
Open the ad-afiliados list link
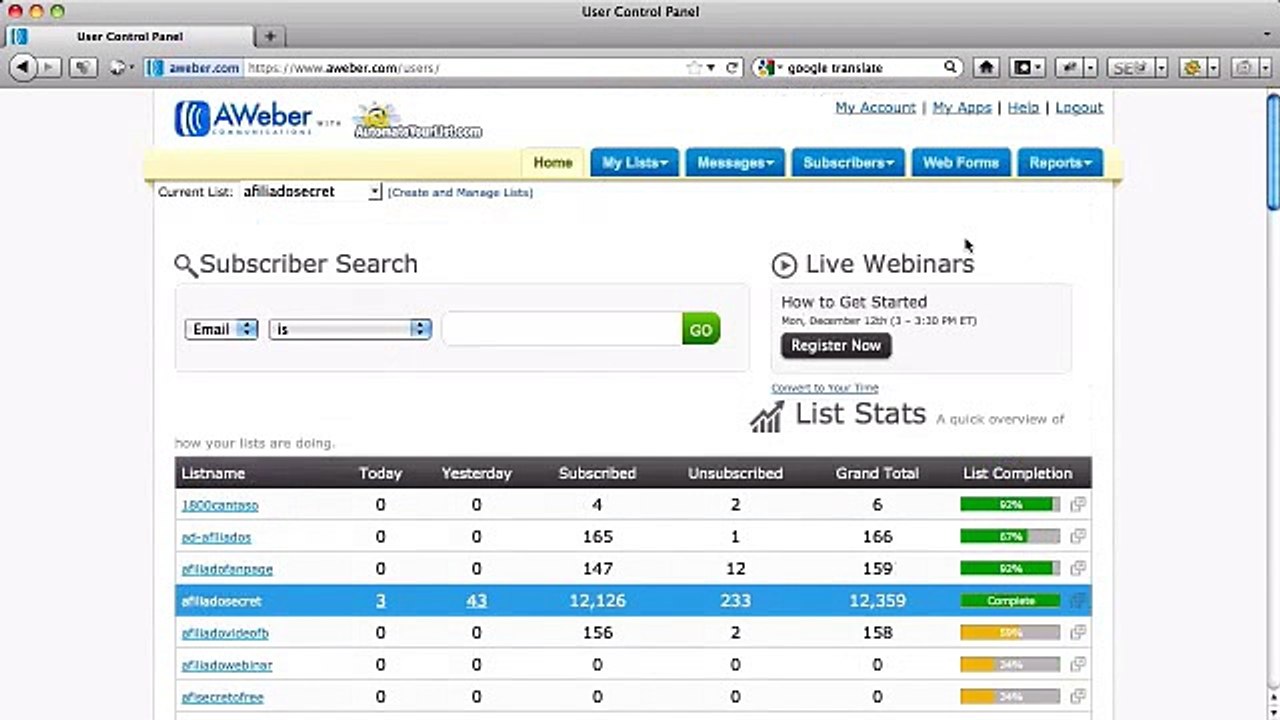click(x=216, y=537)
